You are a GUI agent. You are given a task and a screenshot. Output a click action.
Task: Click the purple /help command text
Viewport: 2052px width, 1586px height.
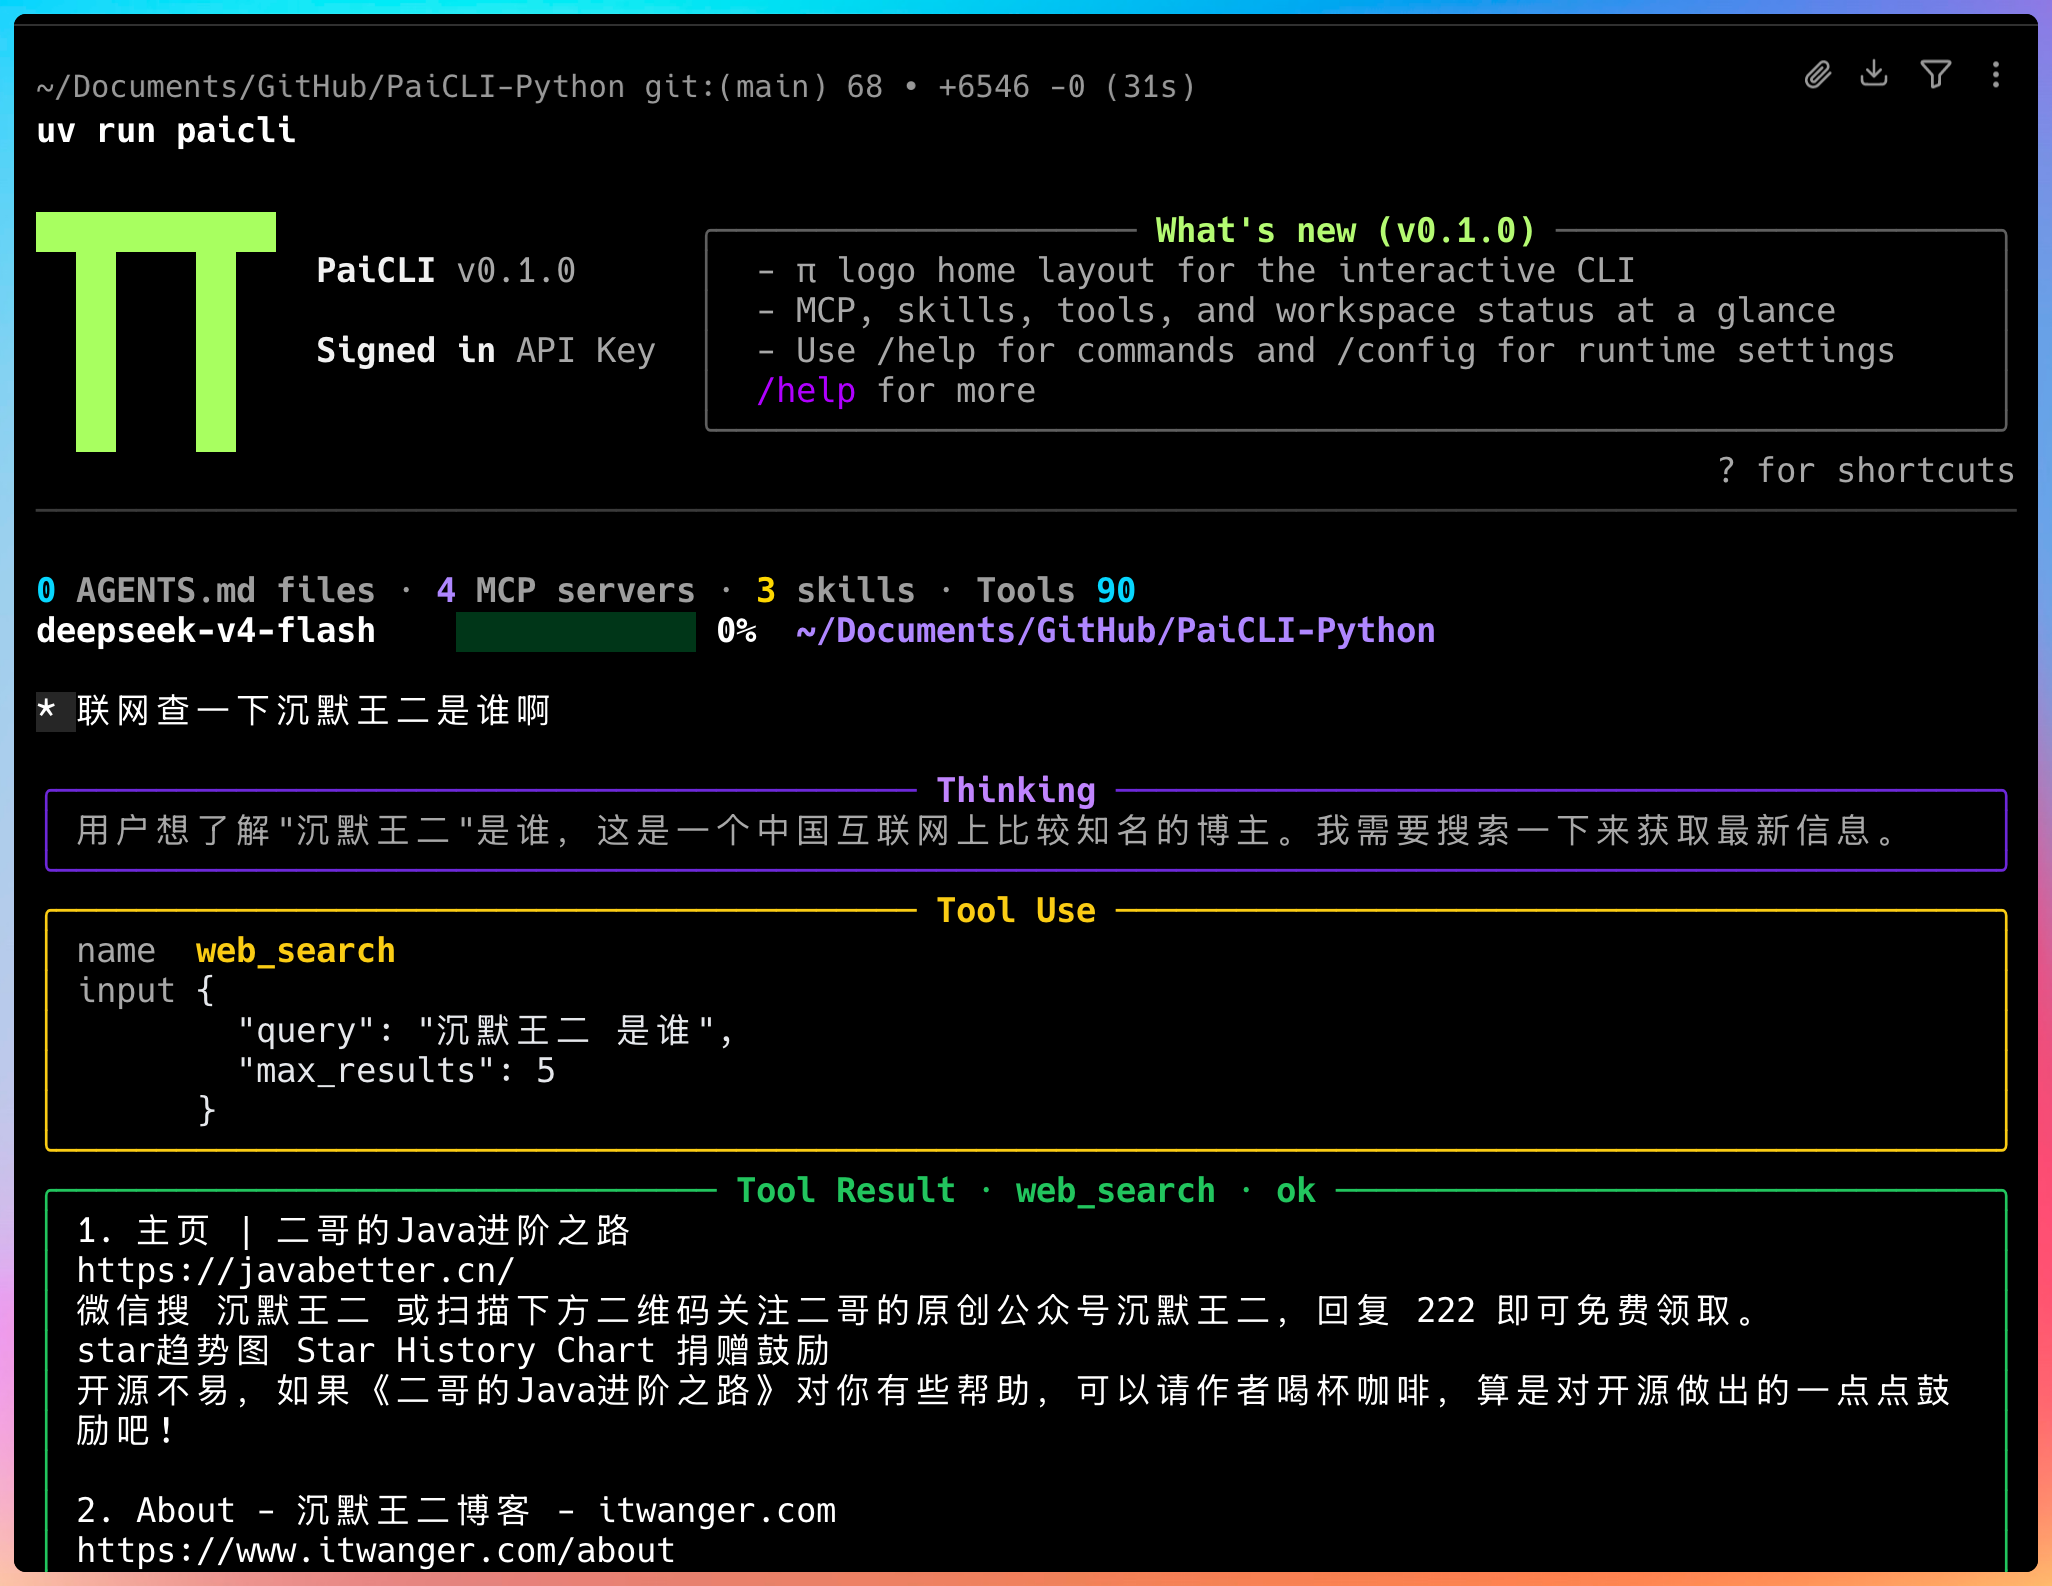(x=806, y=391)
